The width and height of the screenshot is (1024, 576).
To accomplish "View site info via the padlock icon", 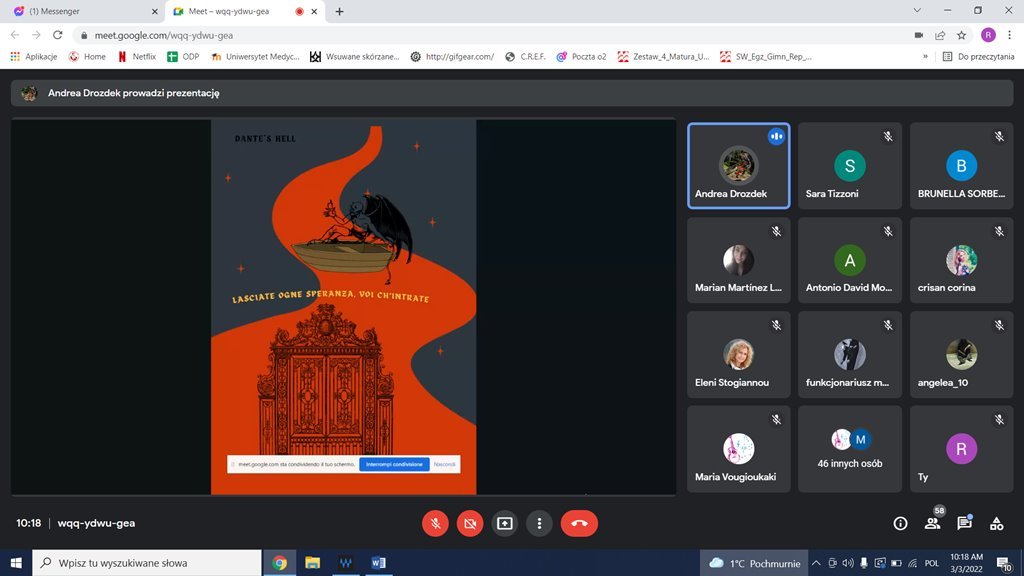I will tap(84, 35).
